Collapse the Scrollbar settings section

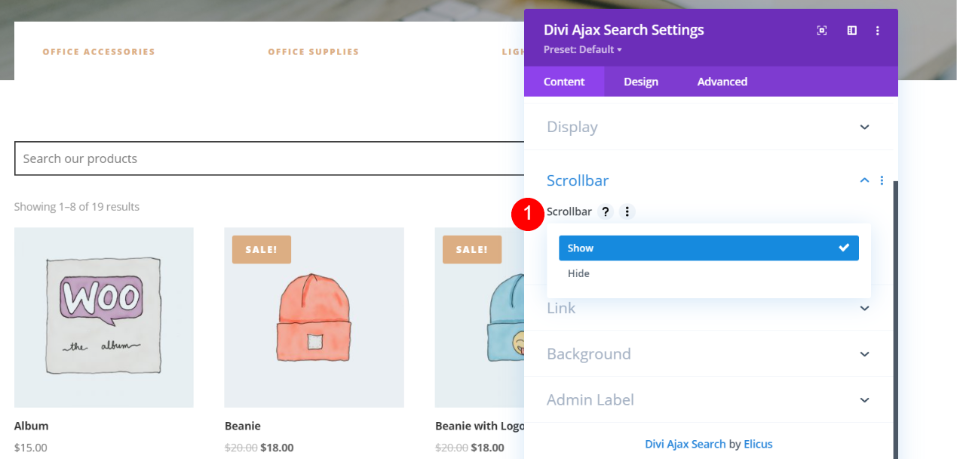(864, 181)
